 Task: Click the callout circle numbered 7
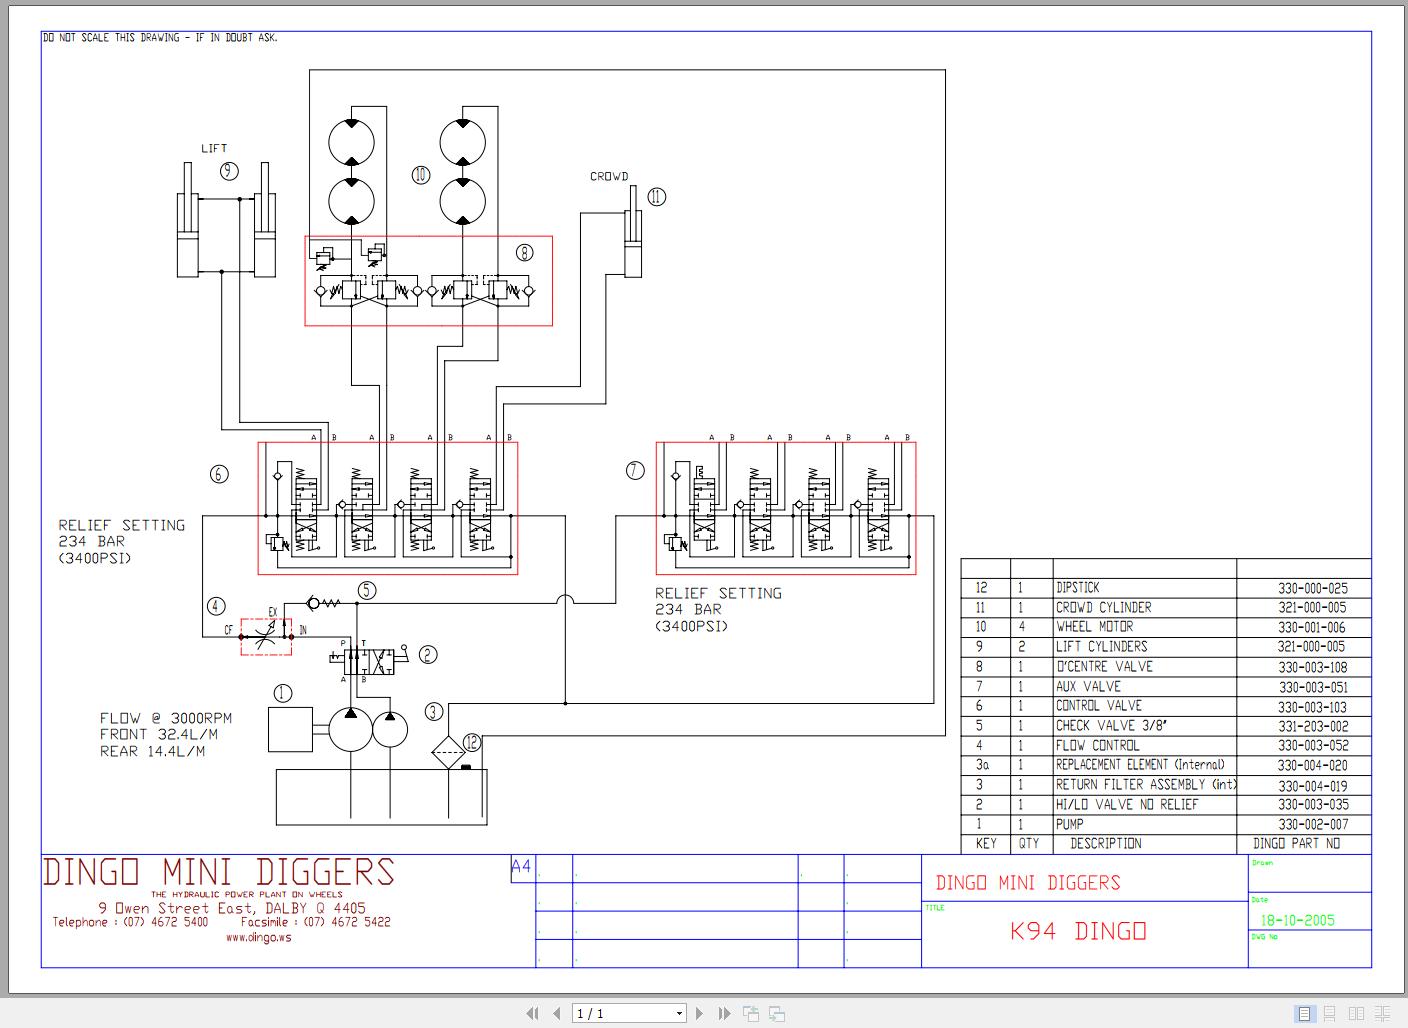click(635, 471)
